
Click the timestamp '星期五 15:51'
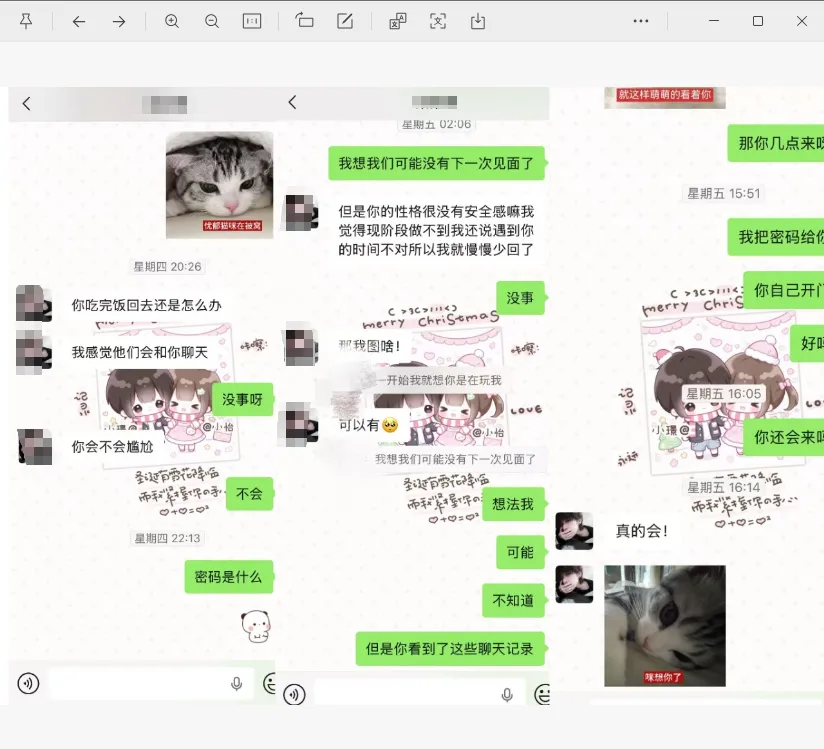point(724,193)
